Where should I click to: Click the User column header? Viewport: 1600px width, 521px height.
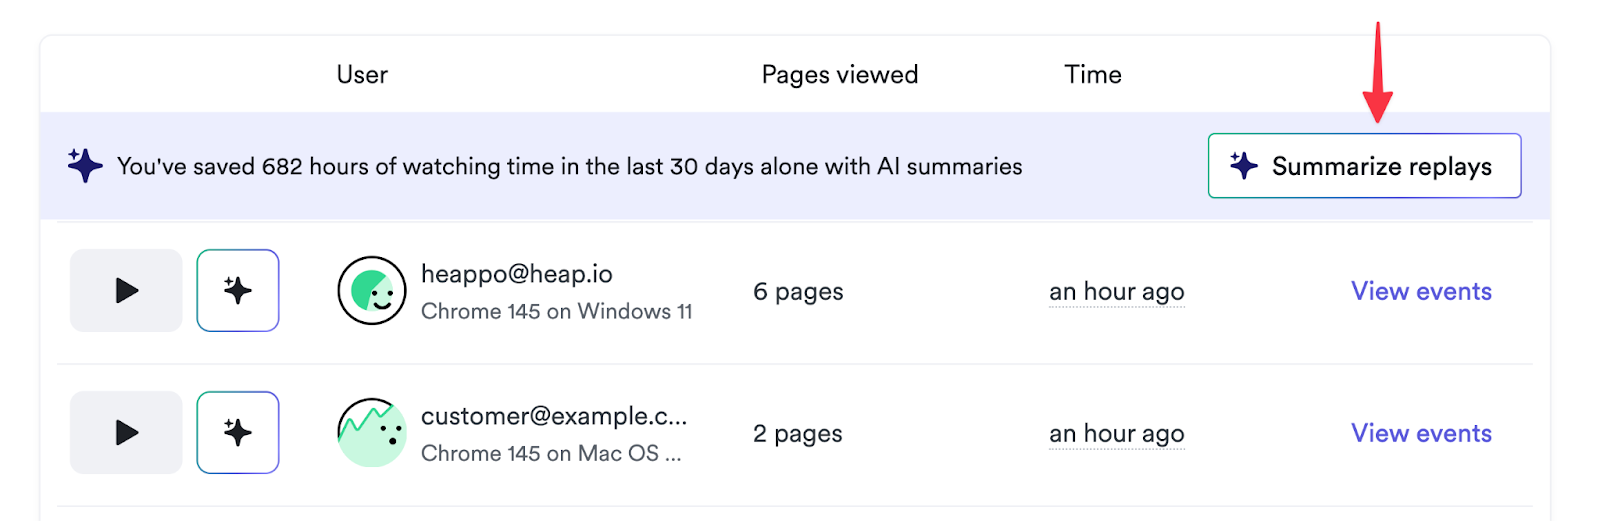click(x=362, y=75)
